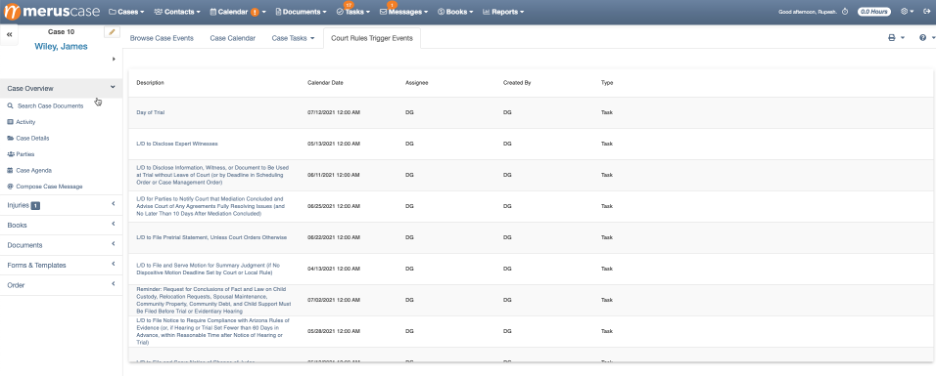Viewport: 936px width, 376px height.
Task: Expand the Forms & Templates section
Action: coord(61,265)
